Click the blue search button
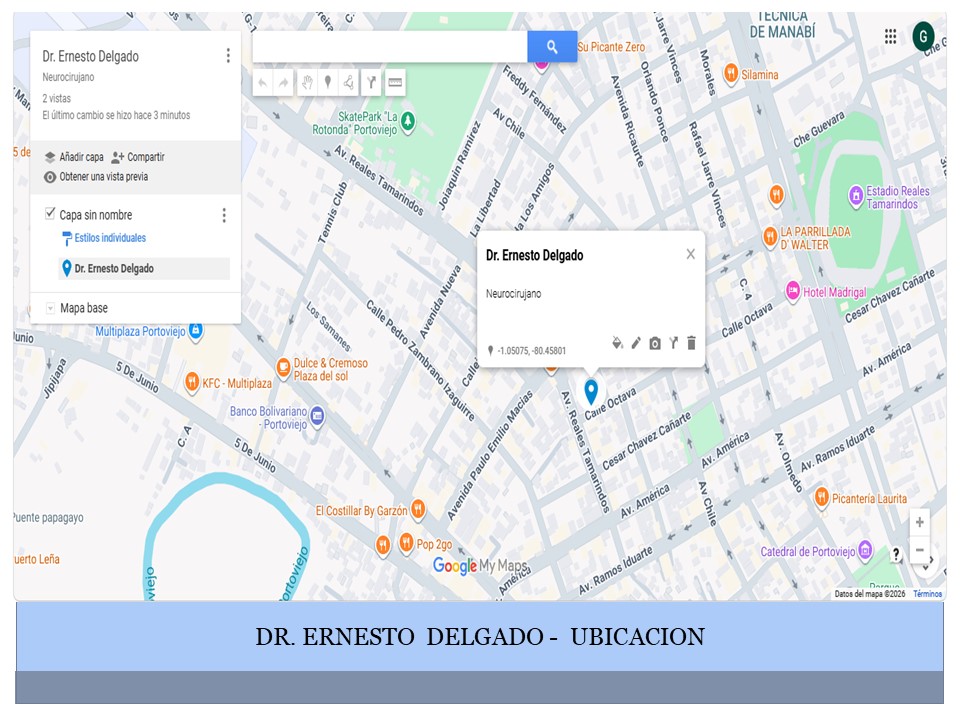 [552, 47]
